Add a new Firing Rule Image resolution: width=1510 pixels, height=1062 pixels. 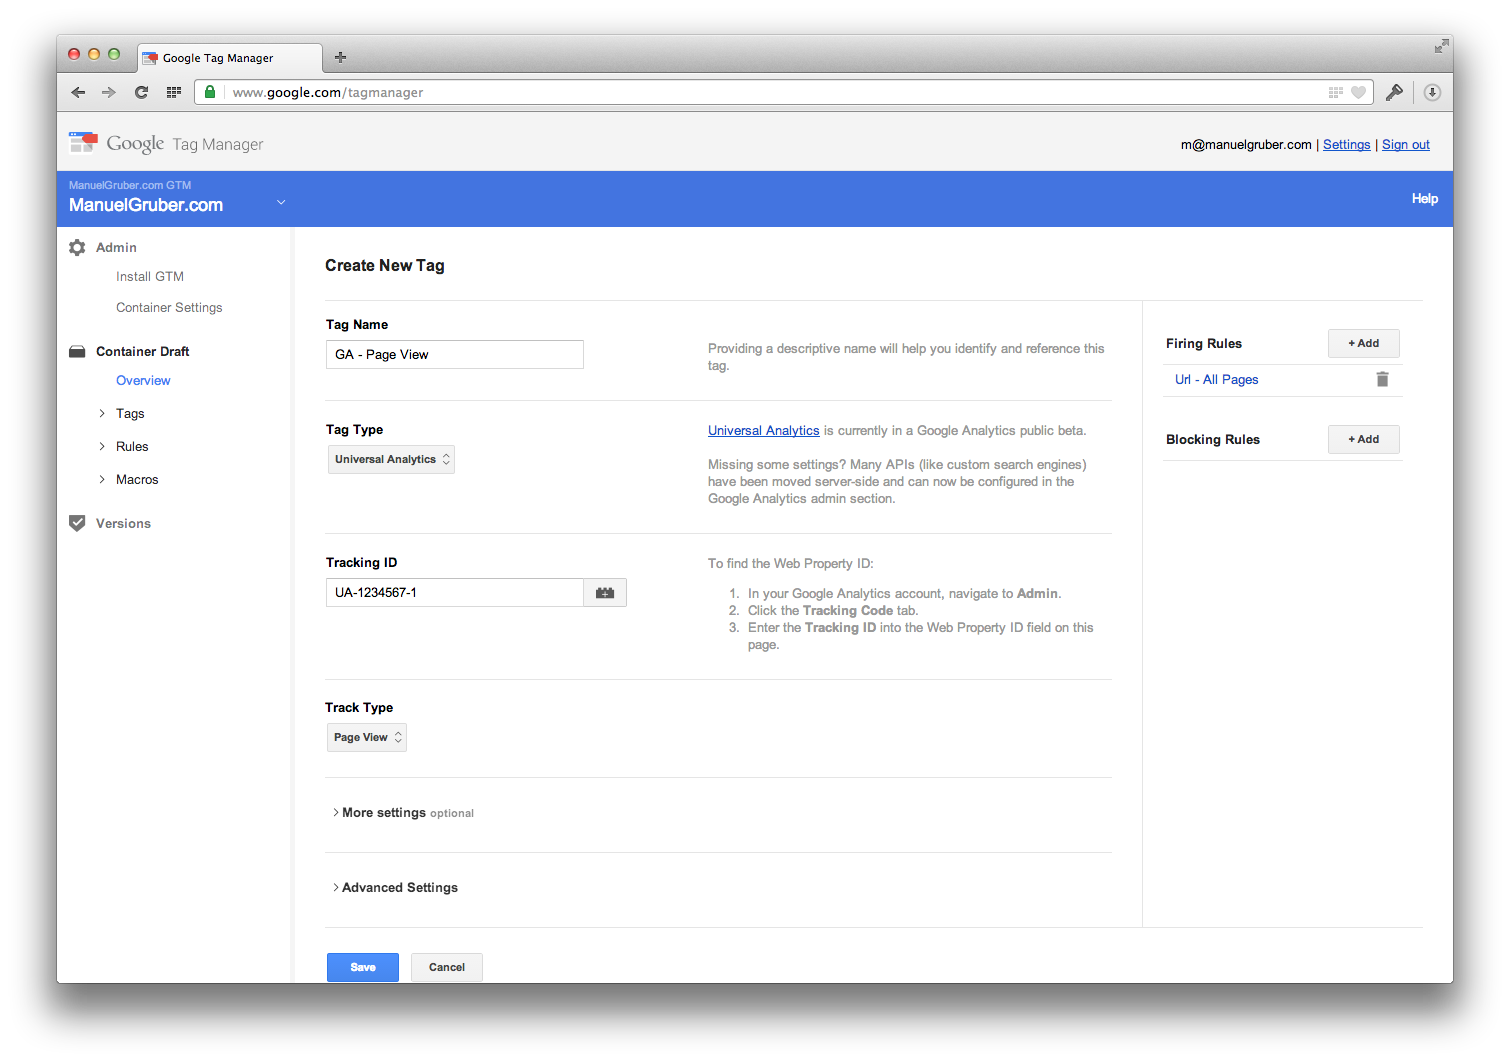tap(1364, 343)
